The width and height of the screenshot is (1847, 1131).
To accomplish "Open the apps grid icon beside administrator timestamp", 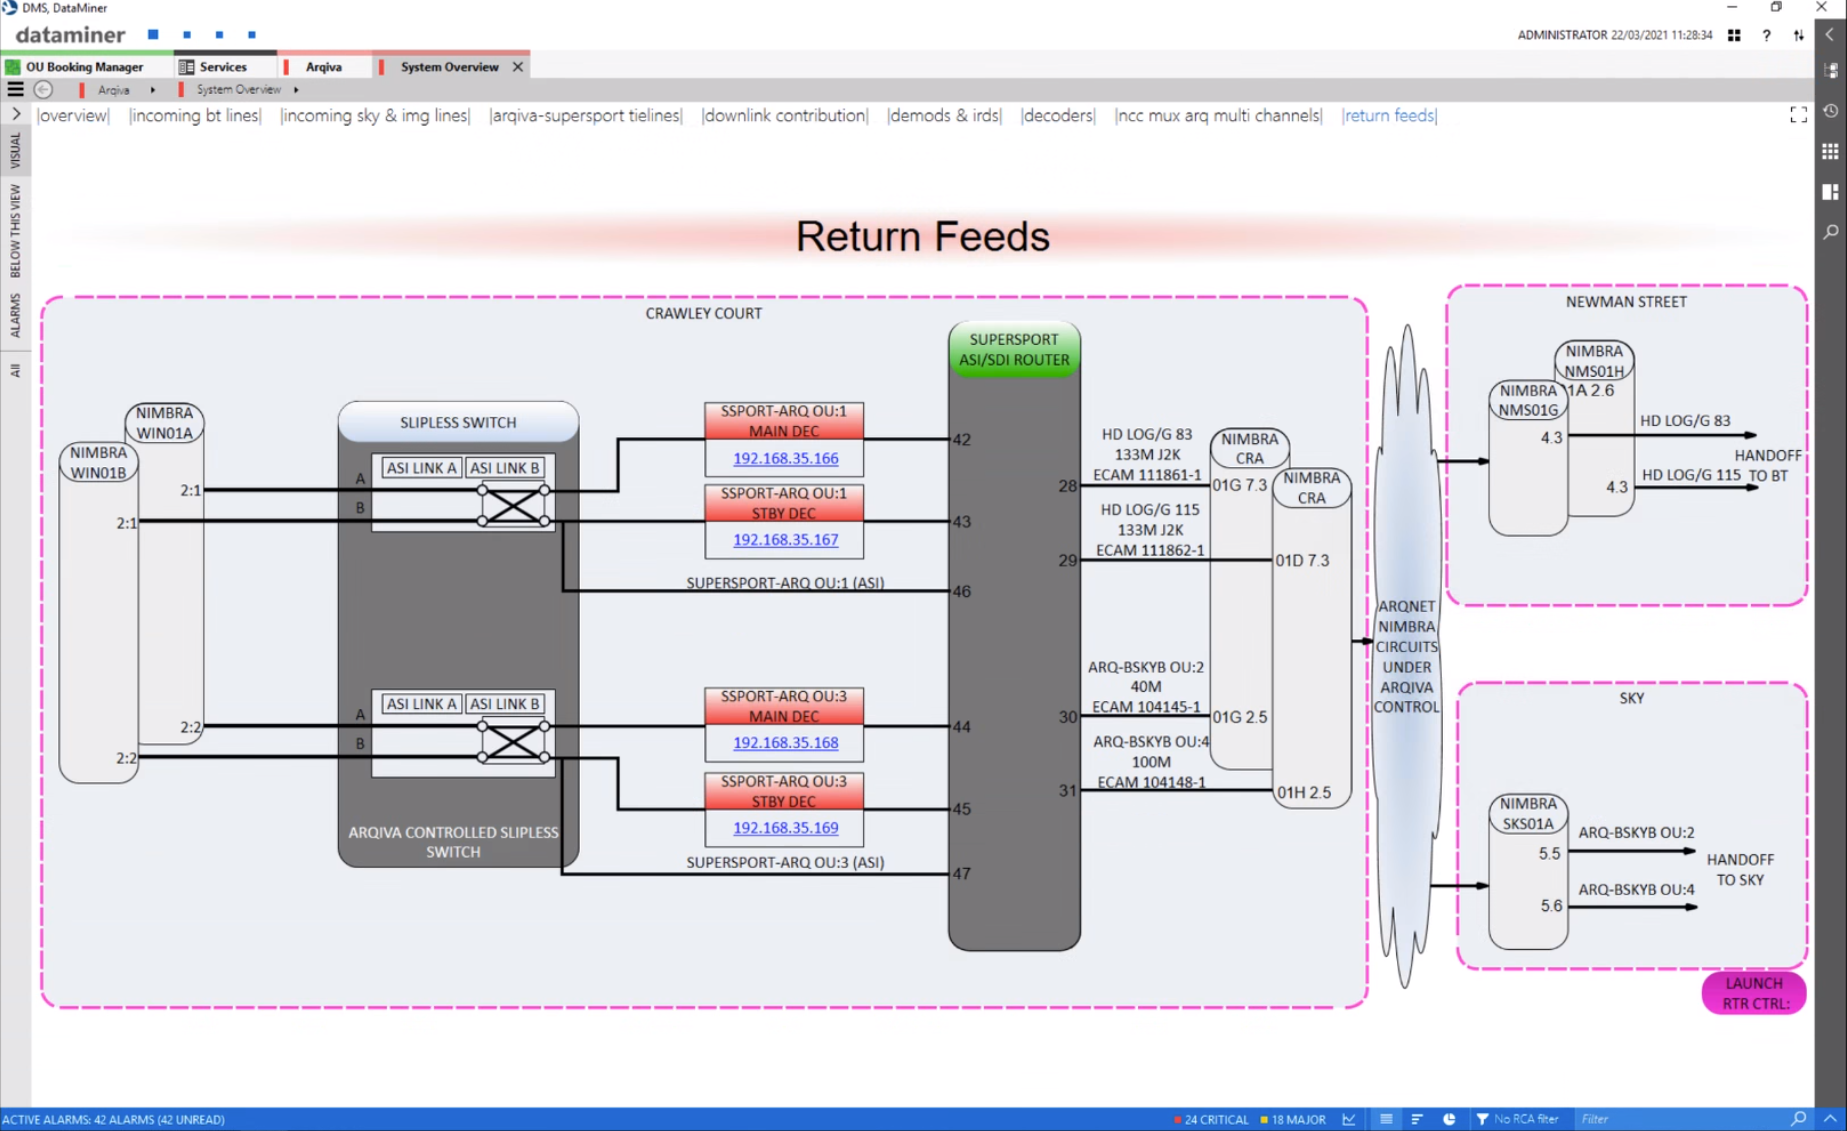I will click(x=1734, y=35).
